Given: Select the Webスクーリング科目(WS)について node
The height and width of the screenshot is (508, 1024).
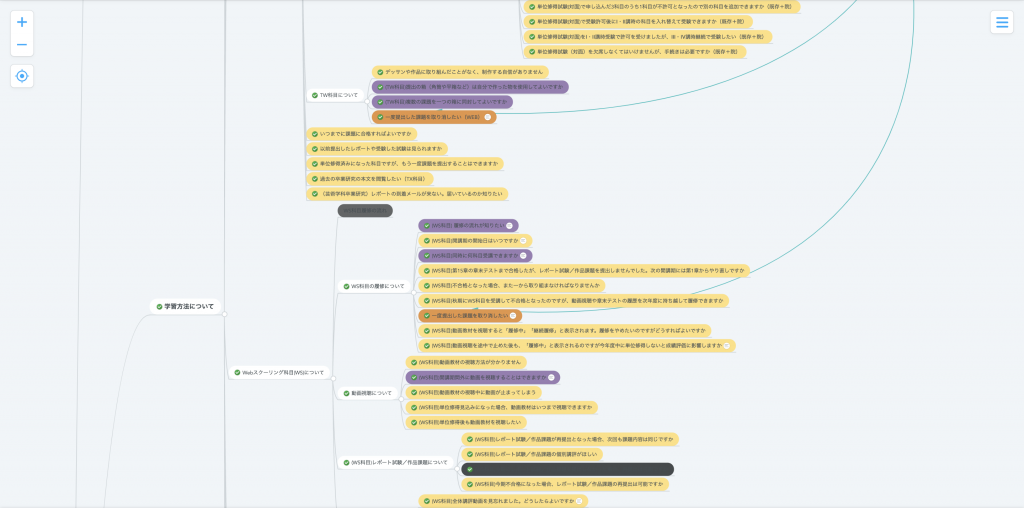Looking at the screenshot, I should pyautogui.click(x=280, y=373).
